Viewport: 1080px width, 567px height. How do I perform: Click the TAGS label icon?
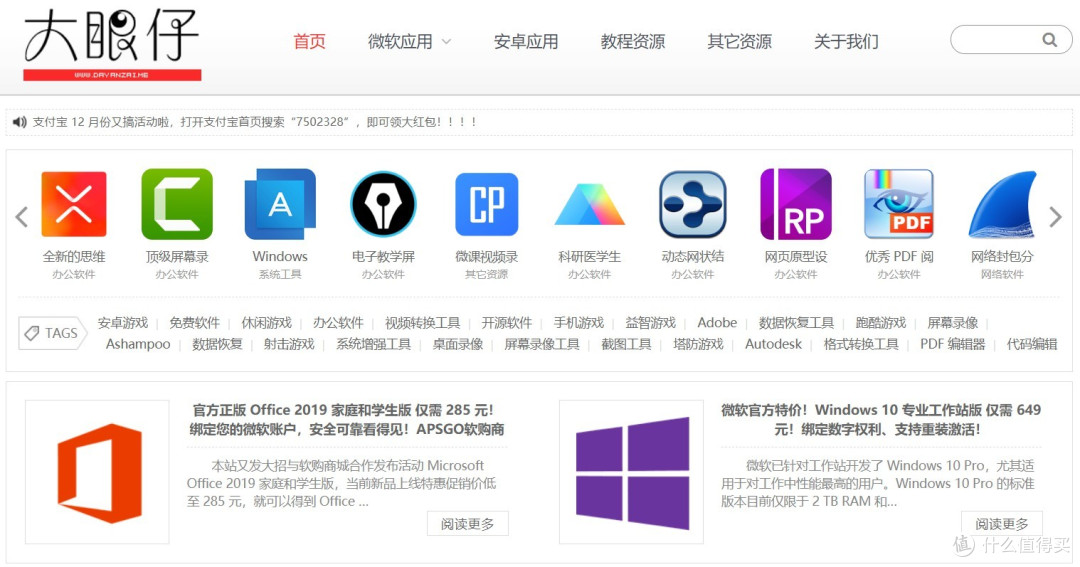coord(52,333)
